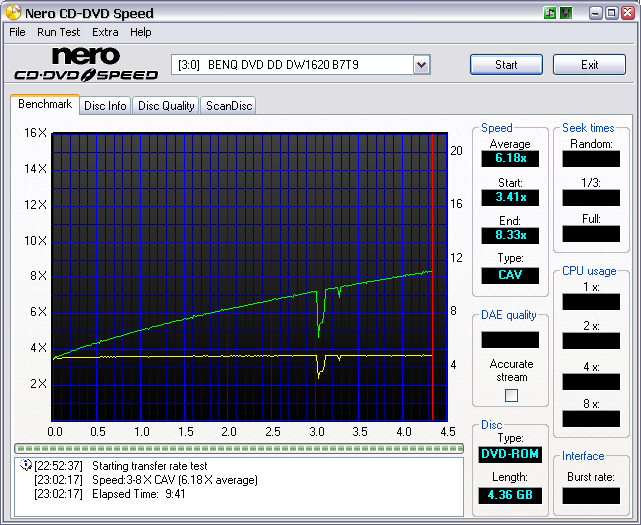Viewport: 641px width, 525px height.
Task: Click the Nero CD-DVD Speed logo
Action: tap(85, 64)
